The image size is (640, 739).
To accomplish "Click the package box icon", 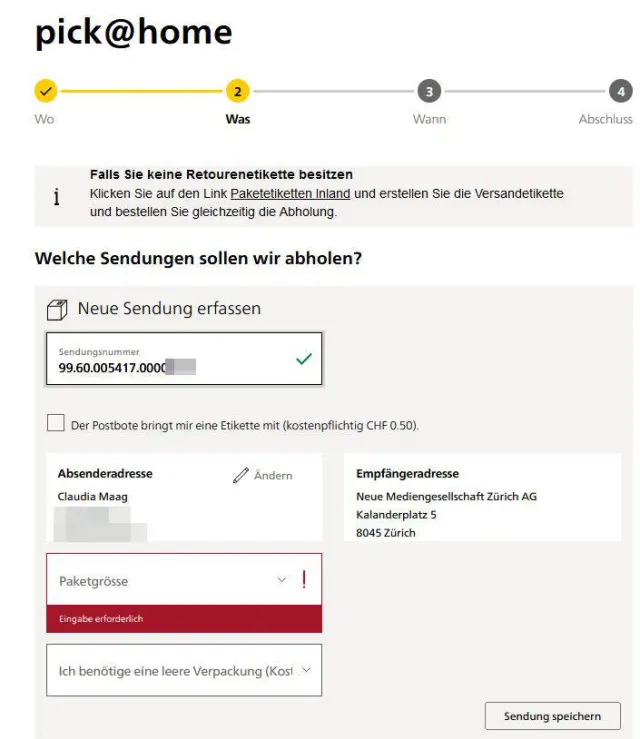I will 57,310.
